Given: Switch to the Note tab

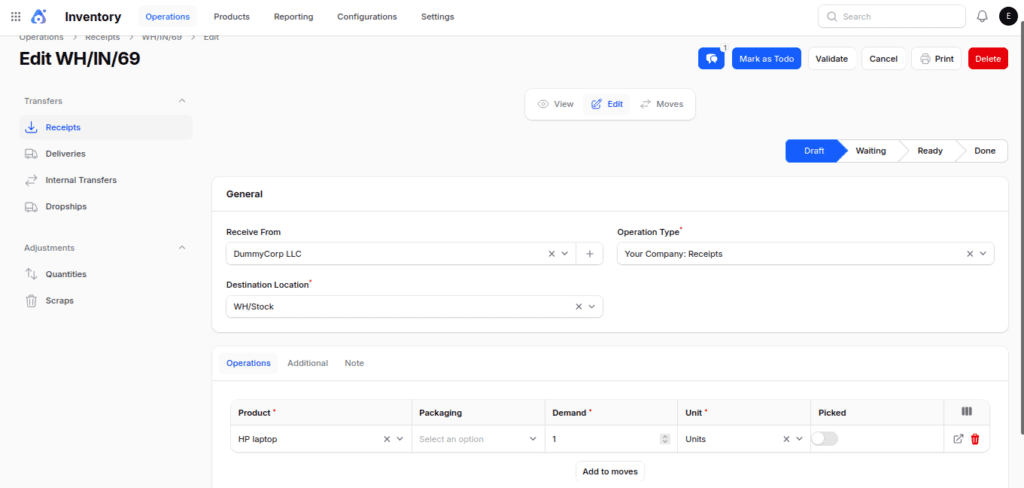Looking at the screenshot, I should coord(355,363).
